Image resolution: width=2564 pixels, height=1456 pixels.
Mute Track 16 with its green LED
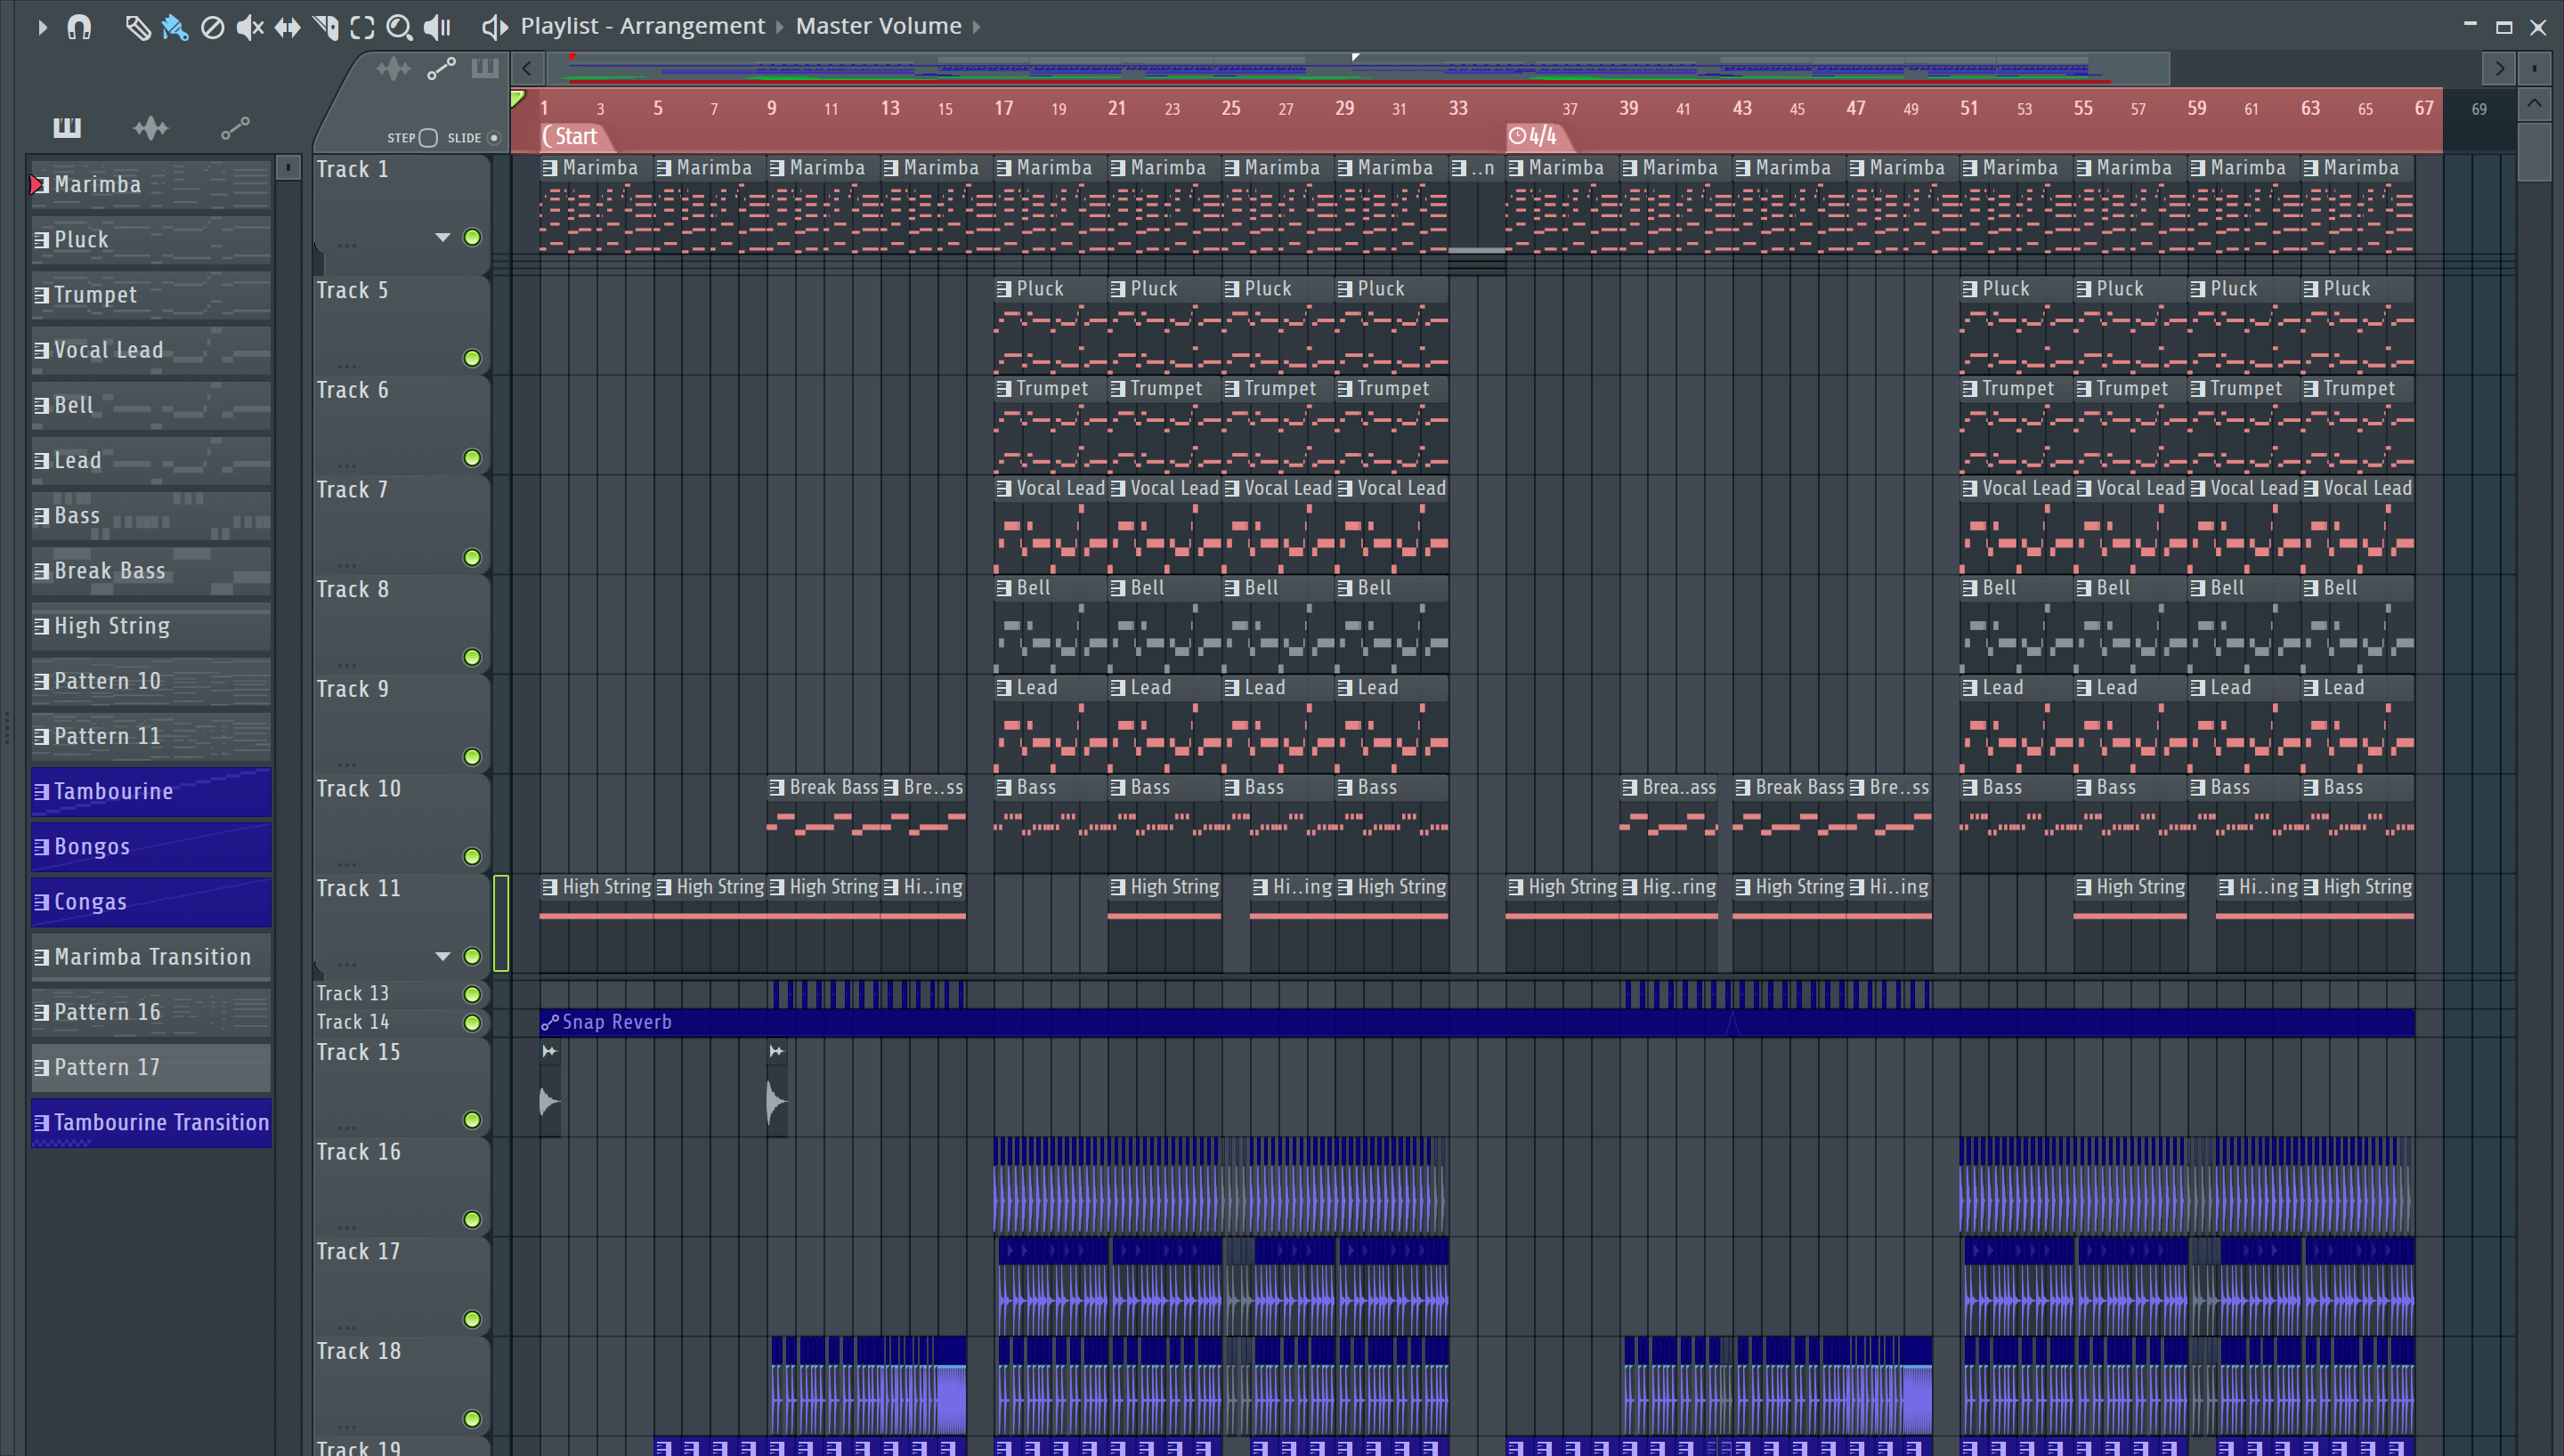(x=472, y=1219)
